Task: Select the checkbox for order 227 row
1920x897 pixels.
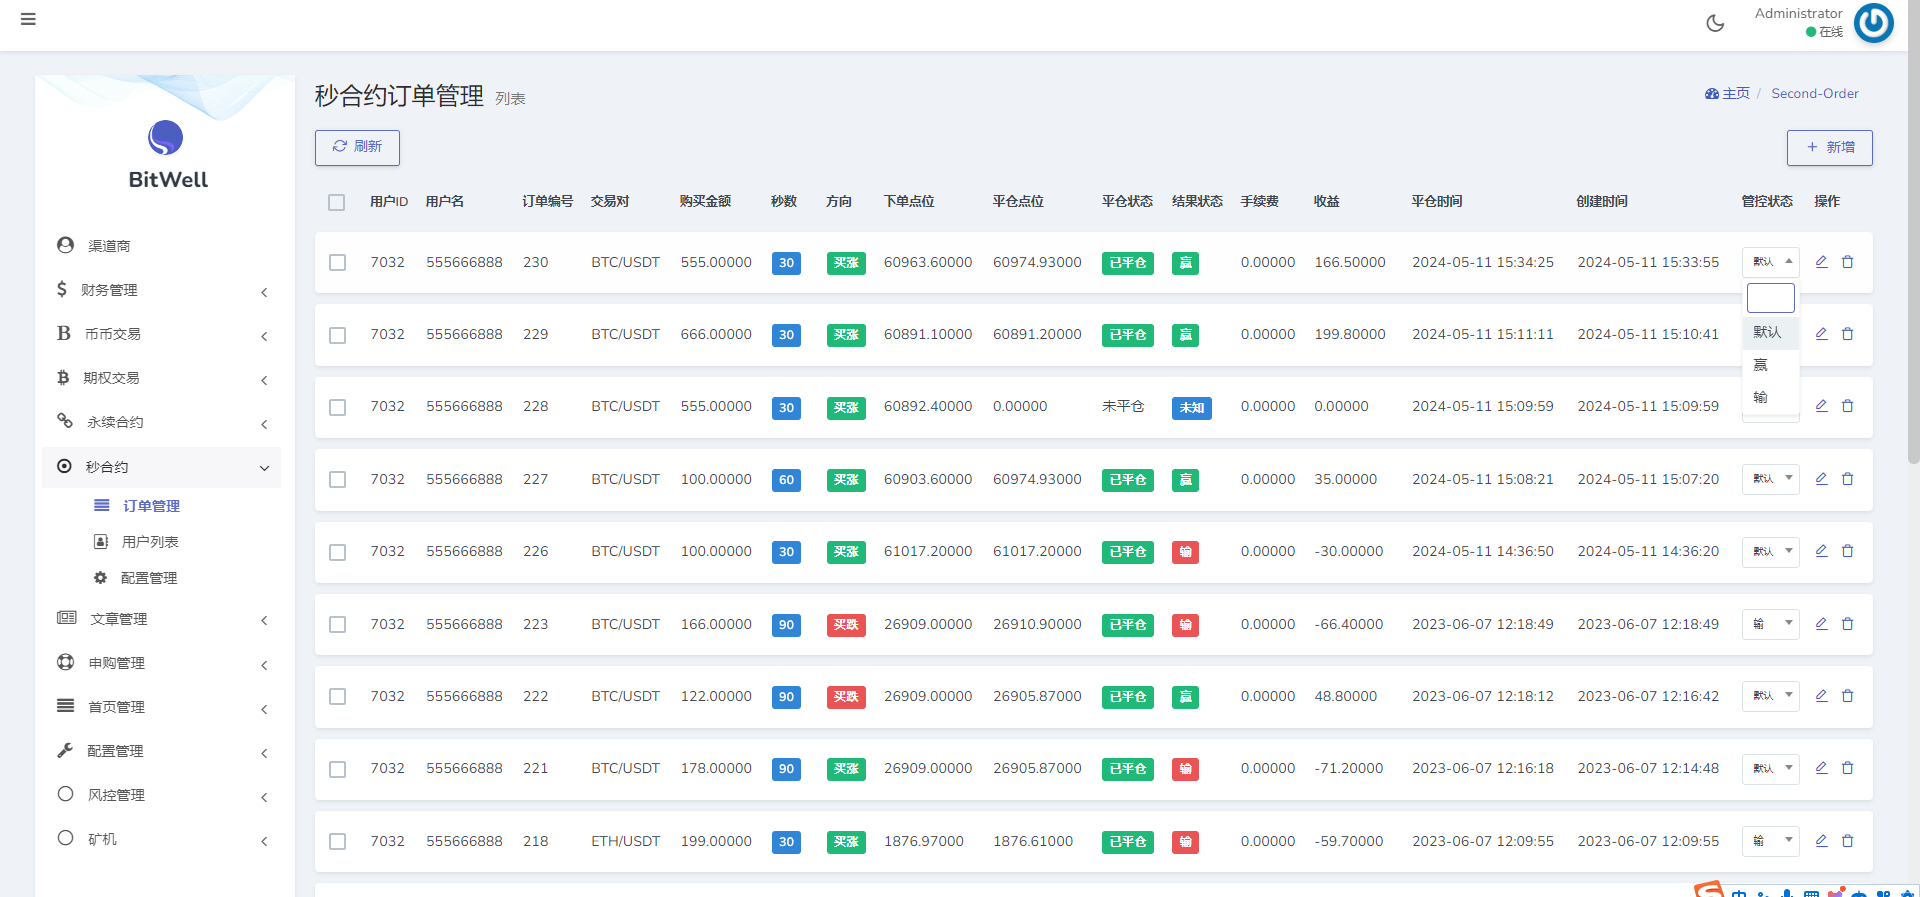Action: 338,480
